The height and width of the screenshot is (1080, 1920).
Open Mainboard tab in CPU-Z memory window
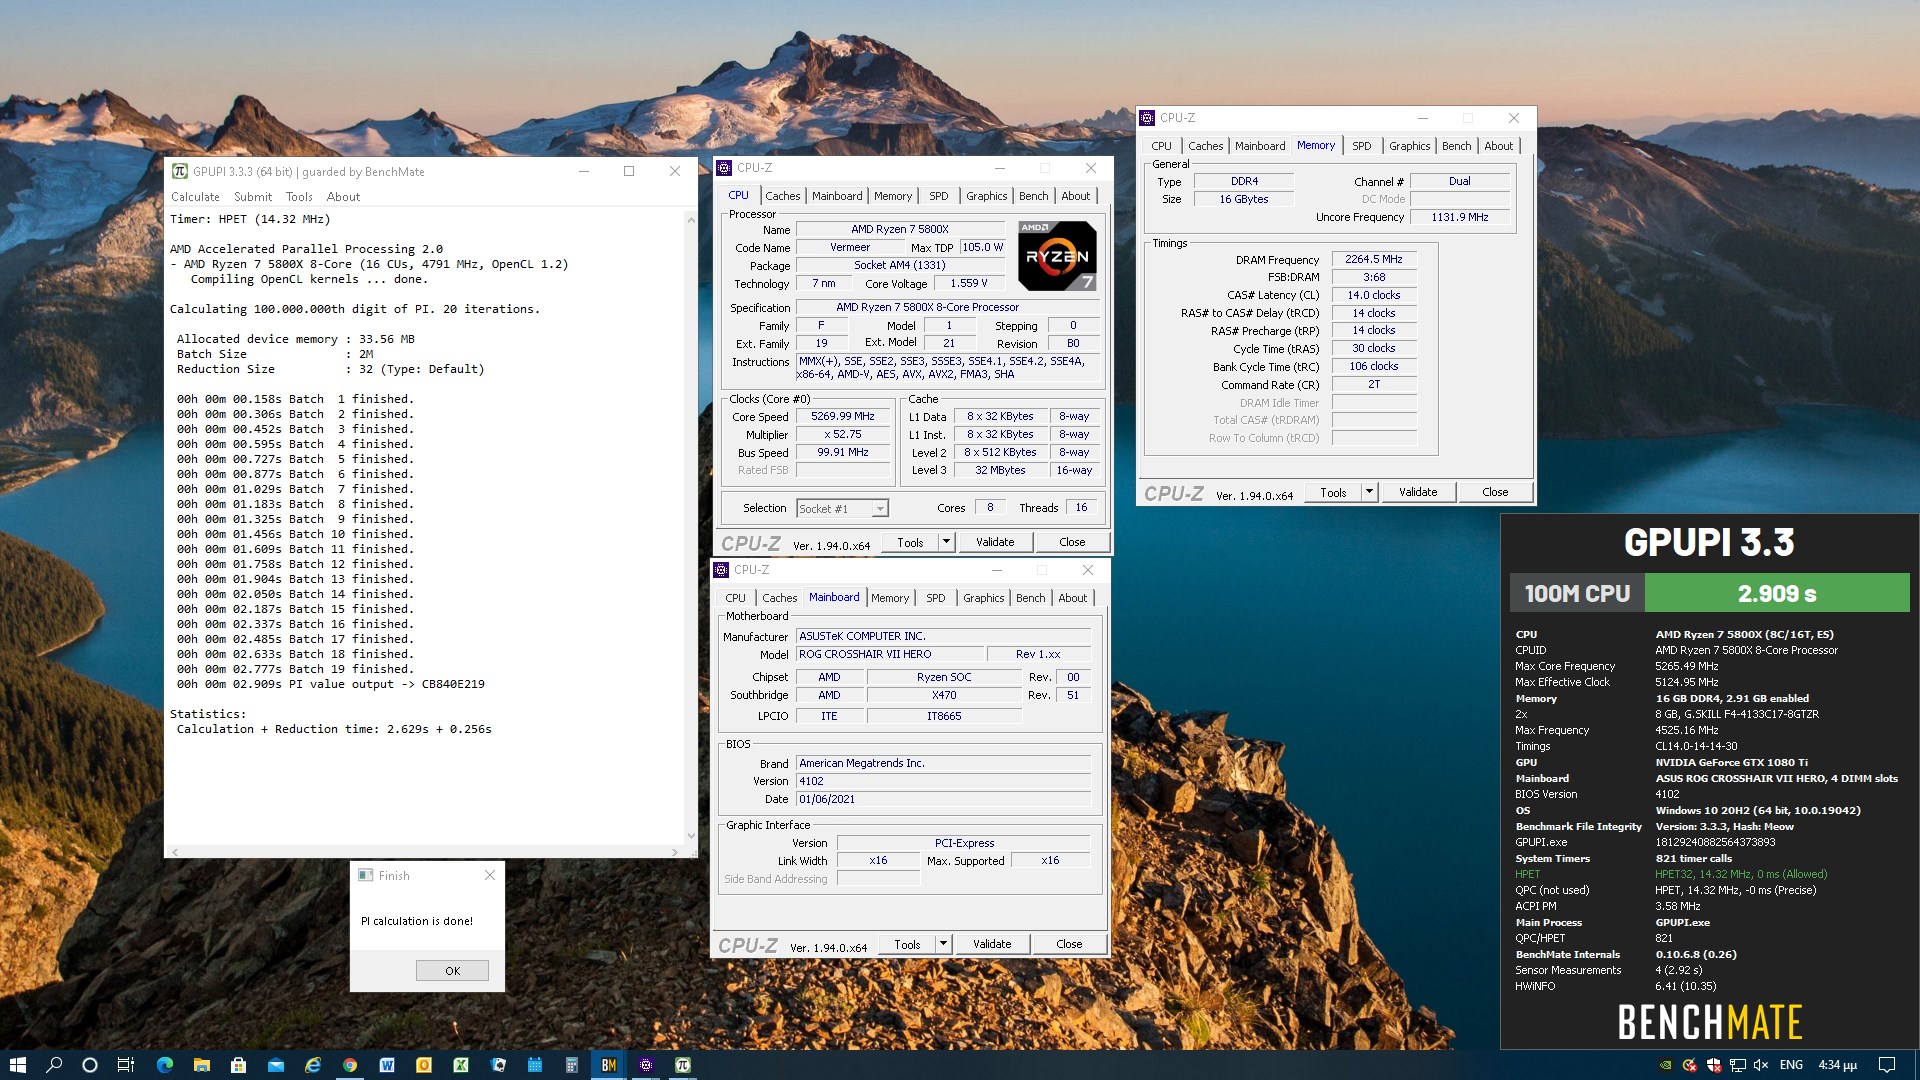point(1260,146)
